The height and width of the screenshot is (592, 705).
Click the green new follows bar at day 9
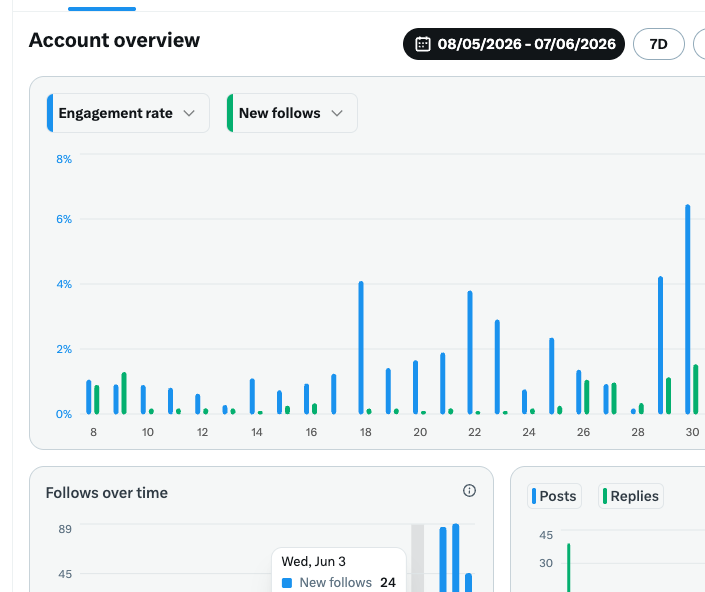pos(124,393)
